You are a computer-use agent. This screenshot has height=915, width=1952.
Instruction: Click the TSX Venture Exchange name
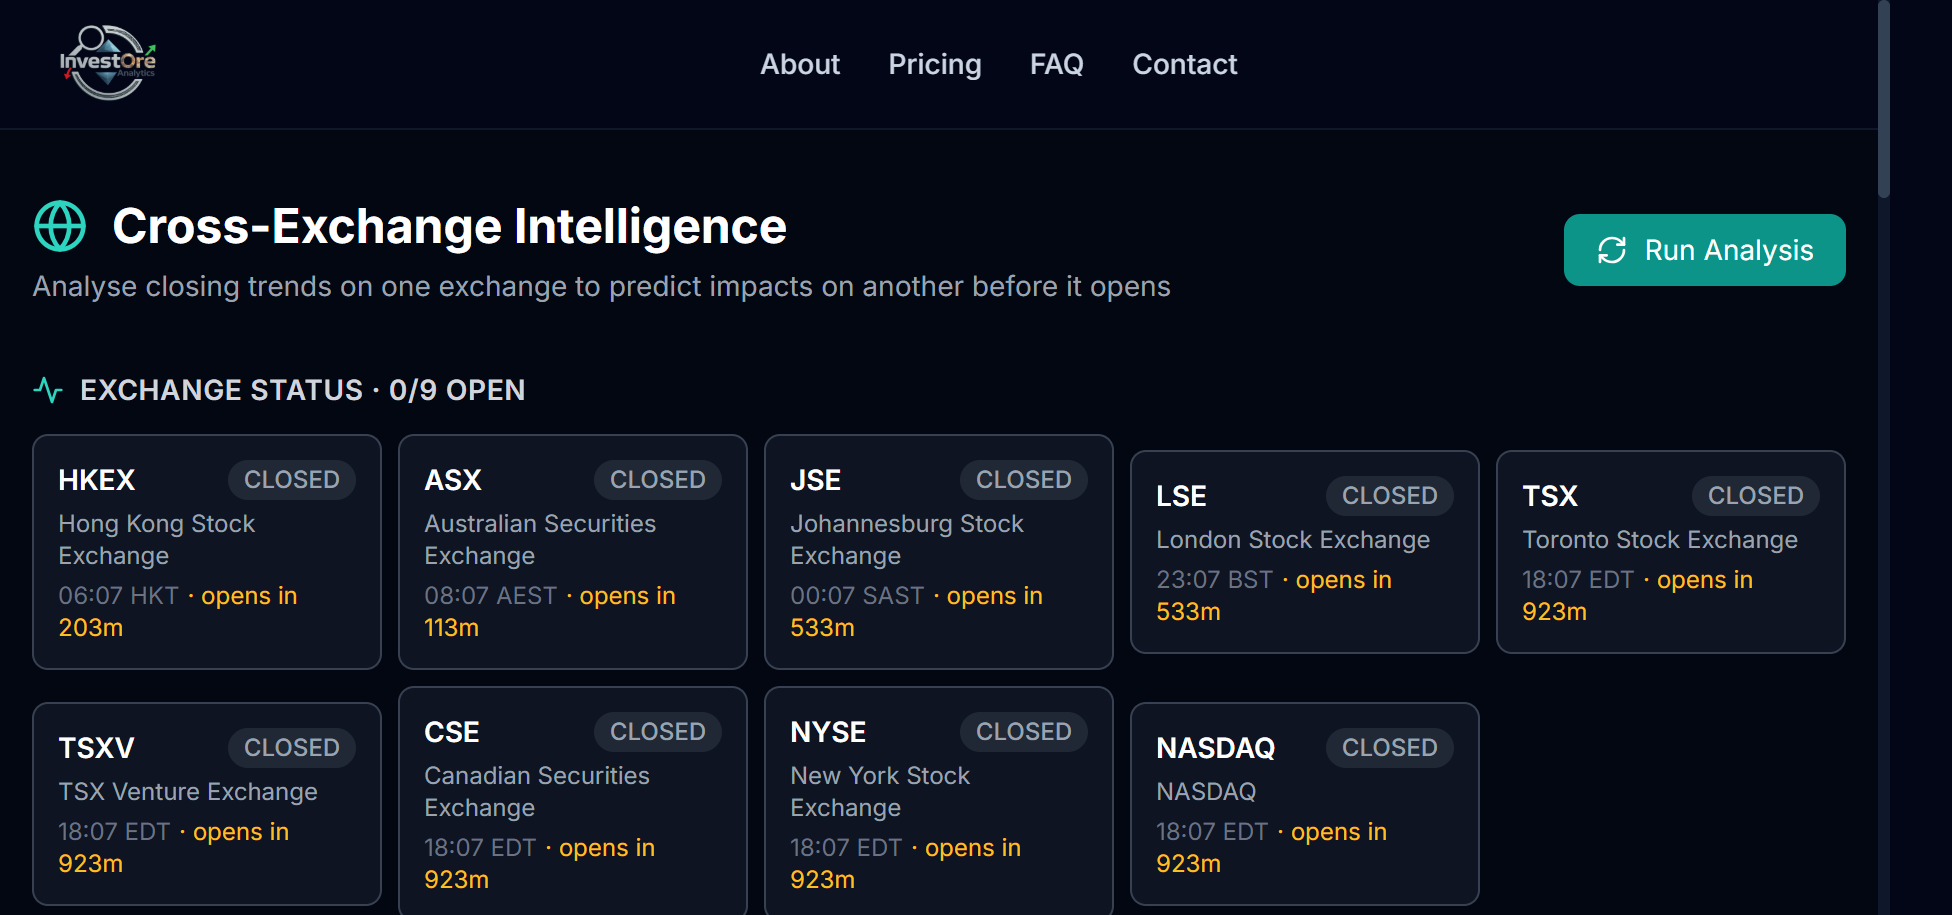coord(188,792)
